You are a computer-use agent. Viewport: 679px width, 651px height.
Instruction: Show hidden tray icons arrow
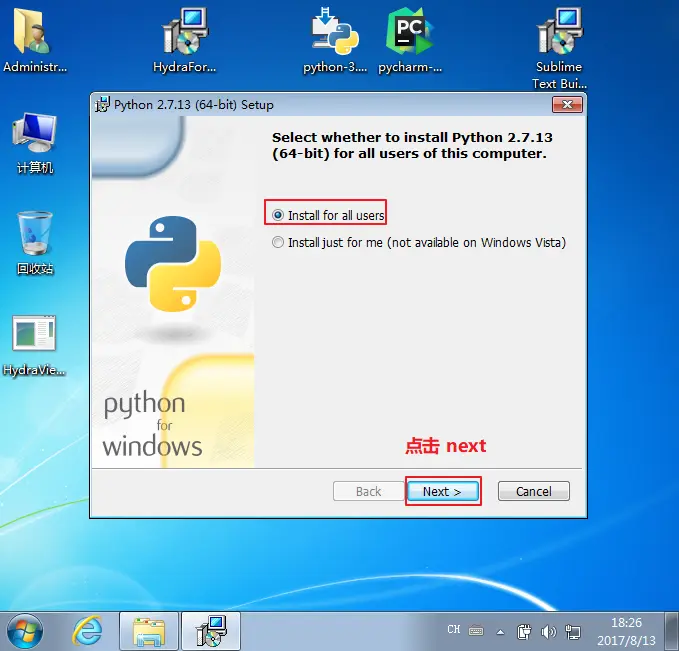[x=500, y=632]
